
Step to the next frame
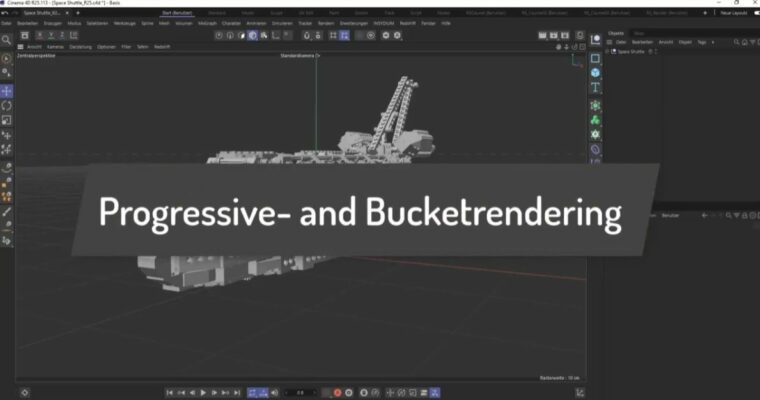(214, 393)
